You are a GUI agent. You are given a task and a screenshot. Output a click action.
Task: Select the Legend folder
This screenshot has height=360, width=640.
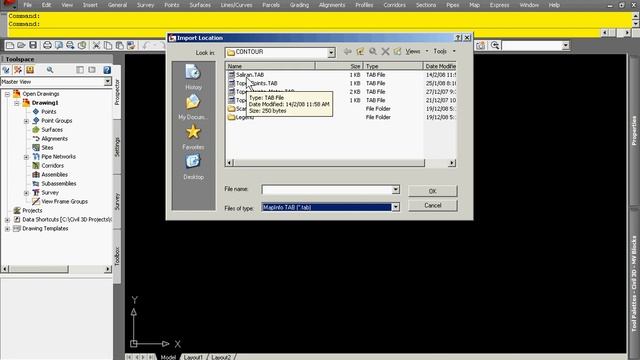(x=241, y=118)
